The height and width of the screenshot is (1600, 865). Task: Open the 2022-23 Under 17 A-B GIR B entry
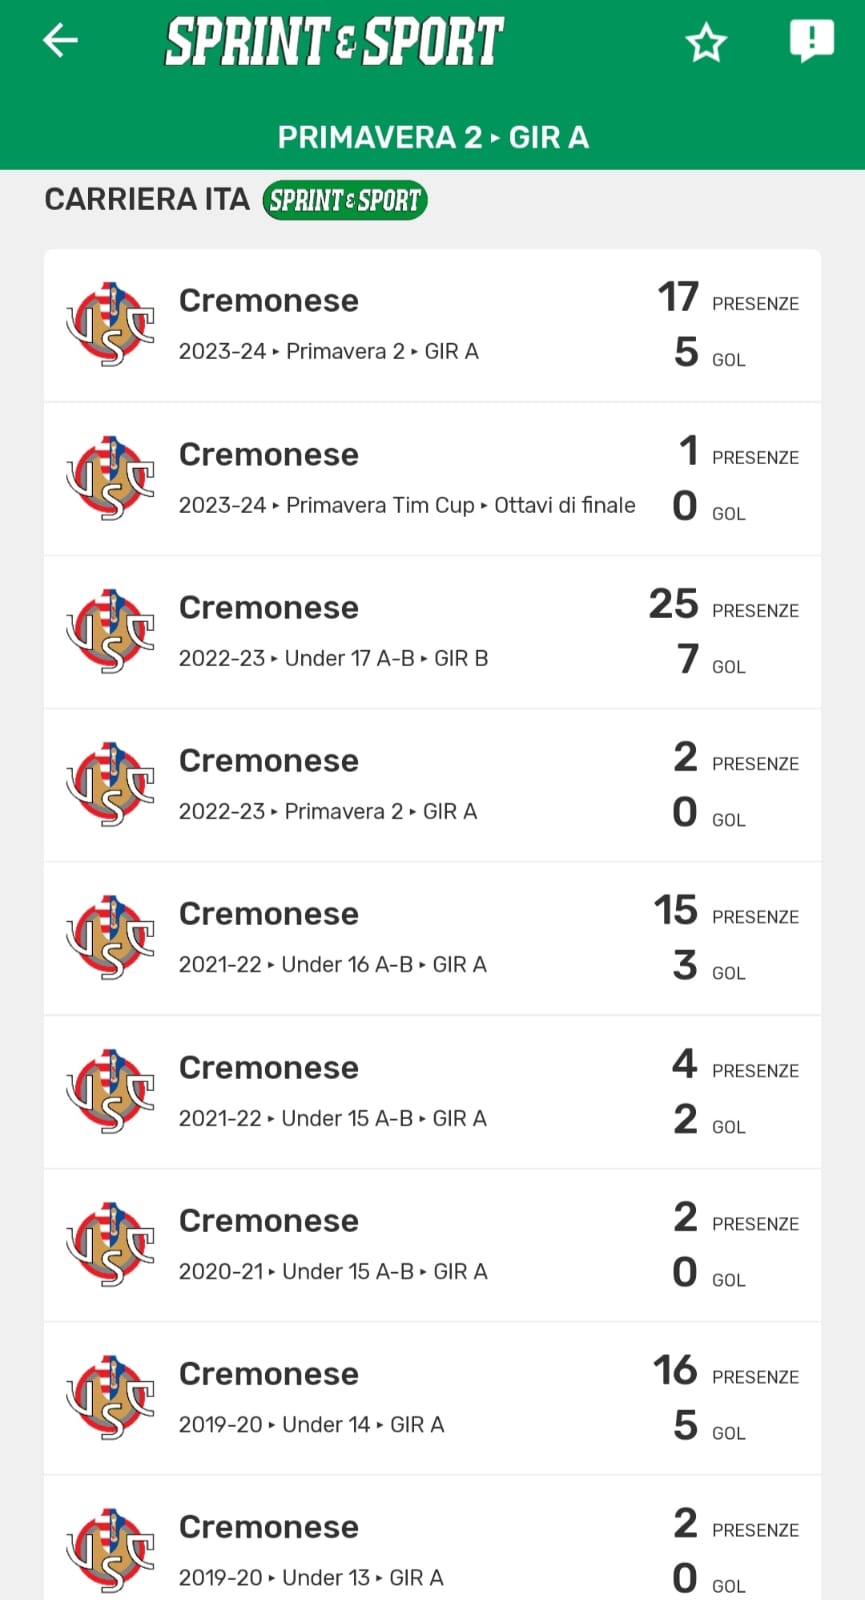click(x=333, y=658)
